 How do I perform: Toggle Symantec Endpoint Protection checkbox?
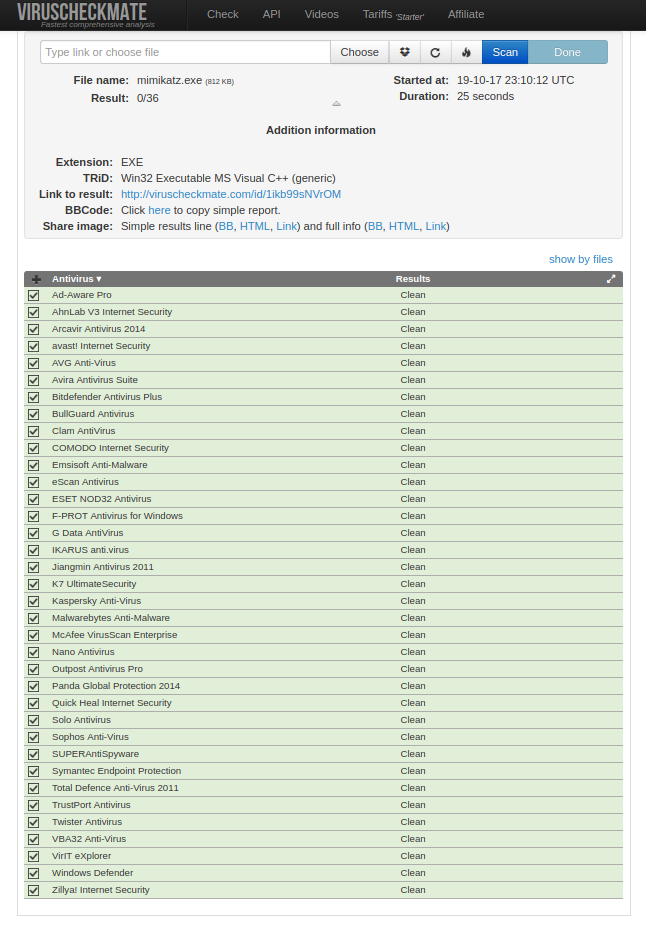click(34, 771)
